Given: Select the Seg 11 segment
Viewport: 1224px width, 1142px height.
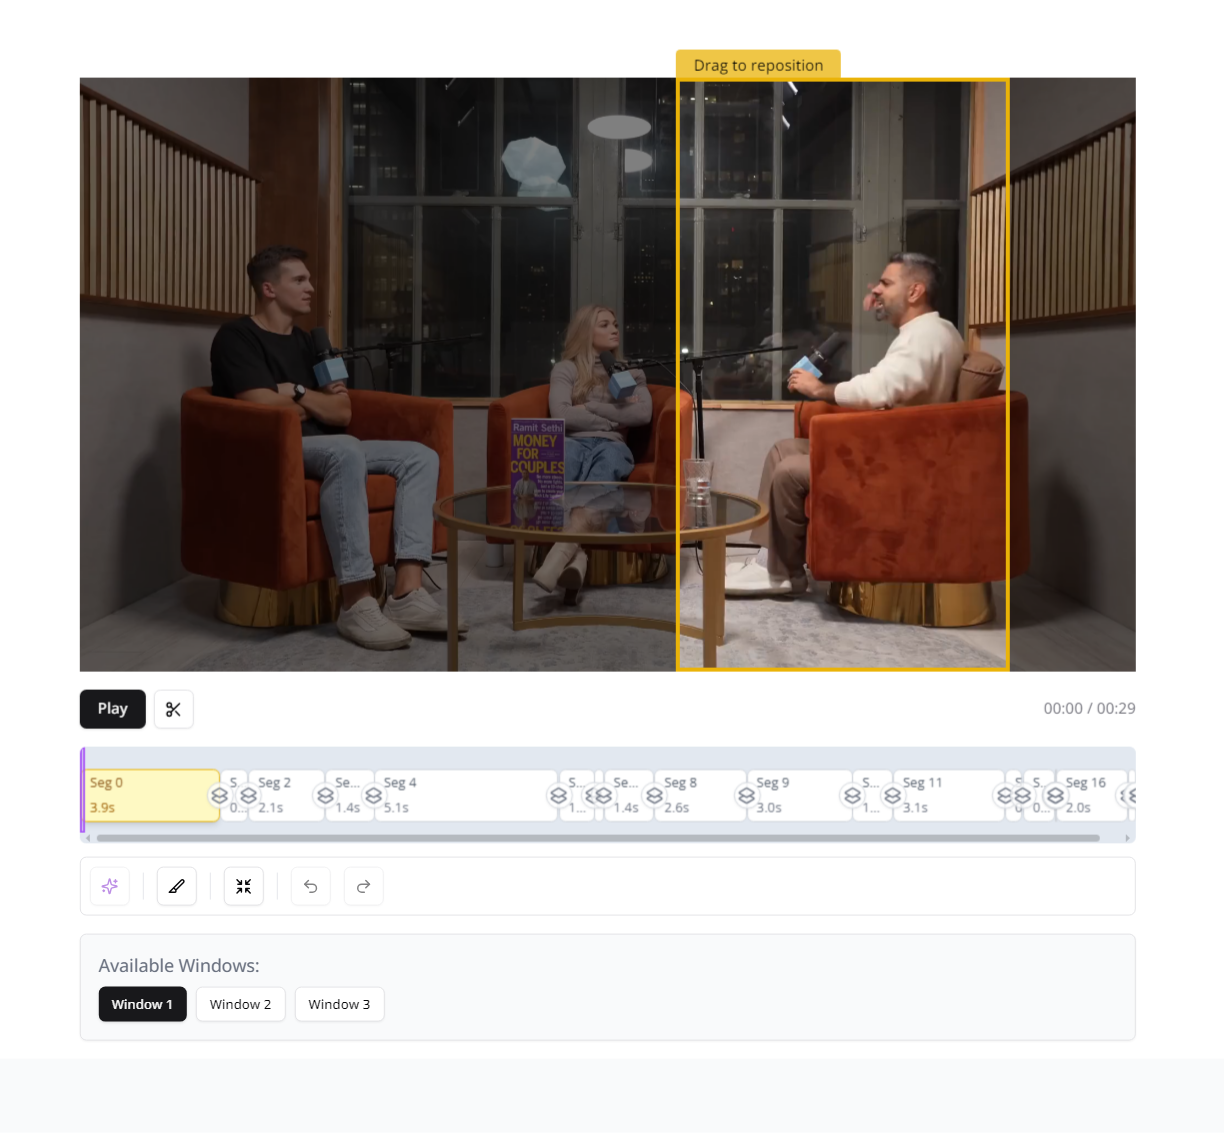Looking at the screenshot, I should 948,796.
